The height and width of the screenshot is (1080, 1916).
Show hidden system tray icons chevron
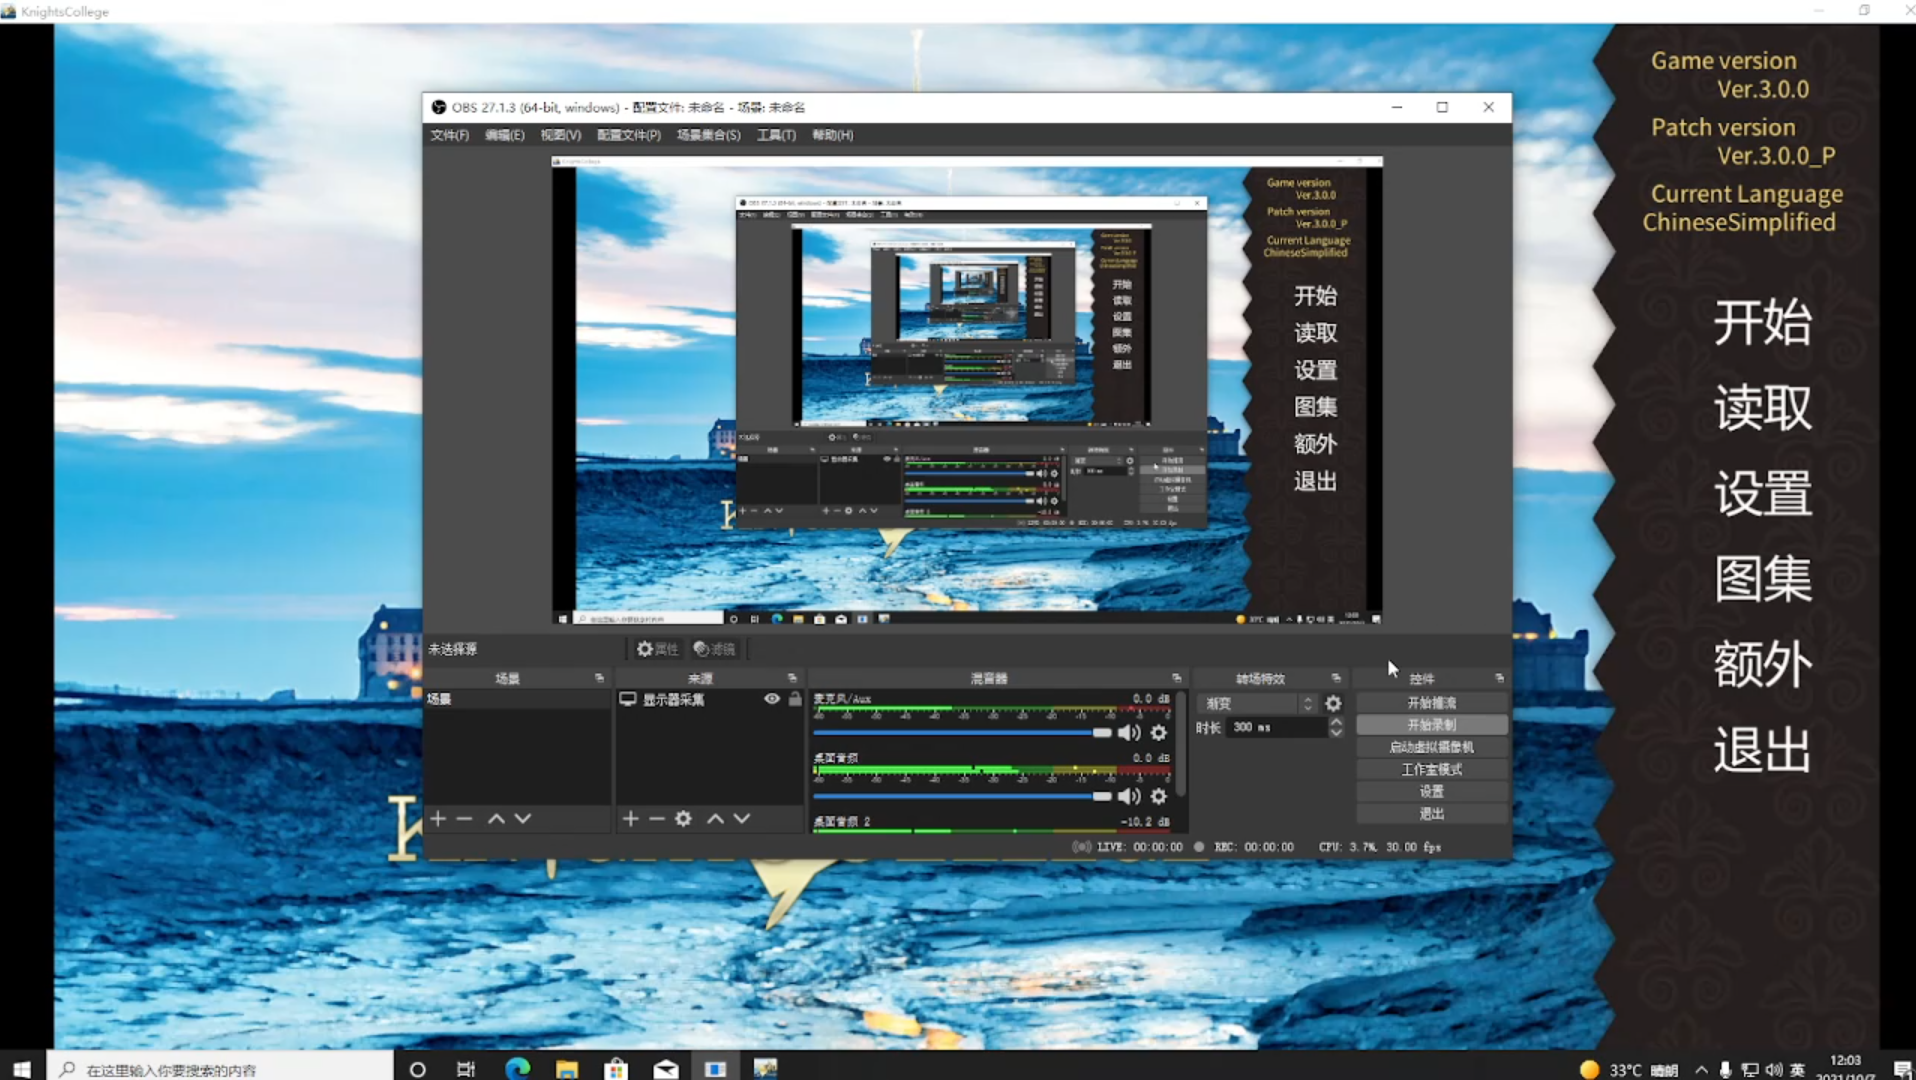pos(1701,1069)
